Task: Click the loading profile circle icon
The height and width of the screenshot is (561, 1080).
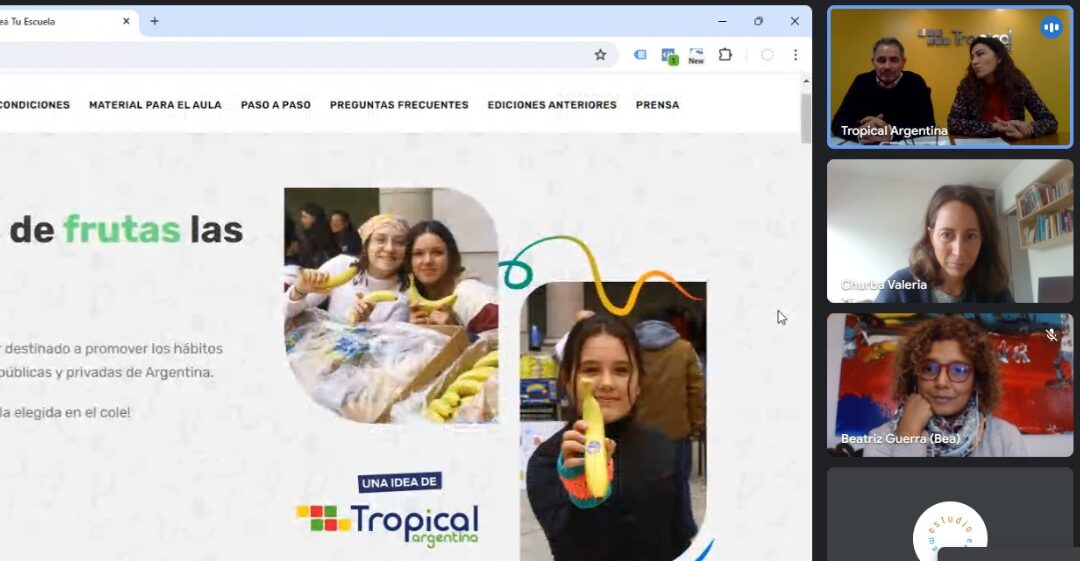Action: 767,55
